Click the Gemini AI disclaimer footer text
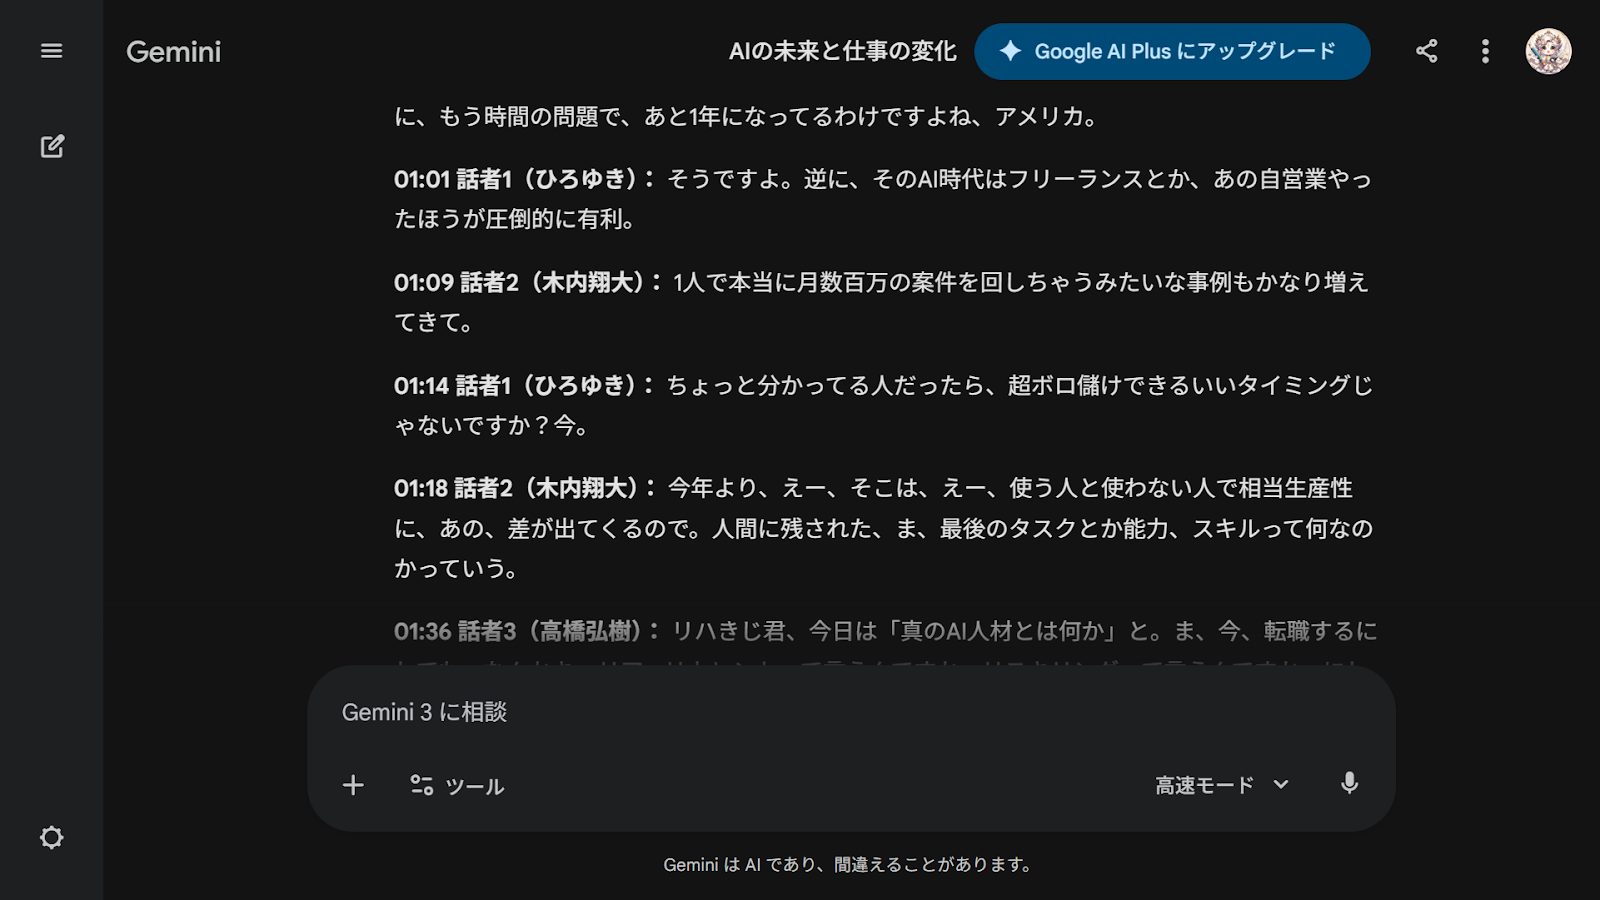1600x900 pixels. tap(848, 864)
